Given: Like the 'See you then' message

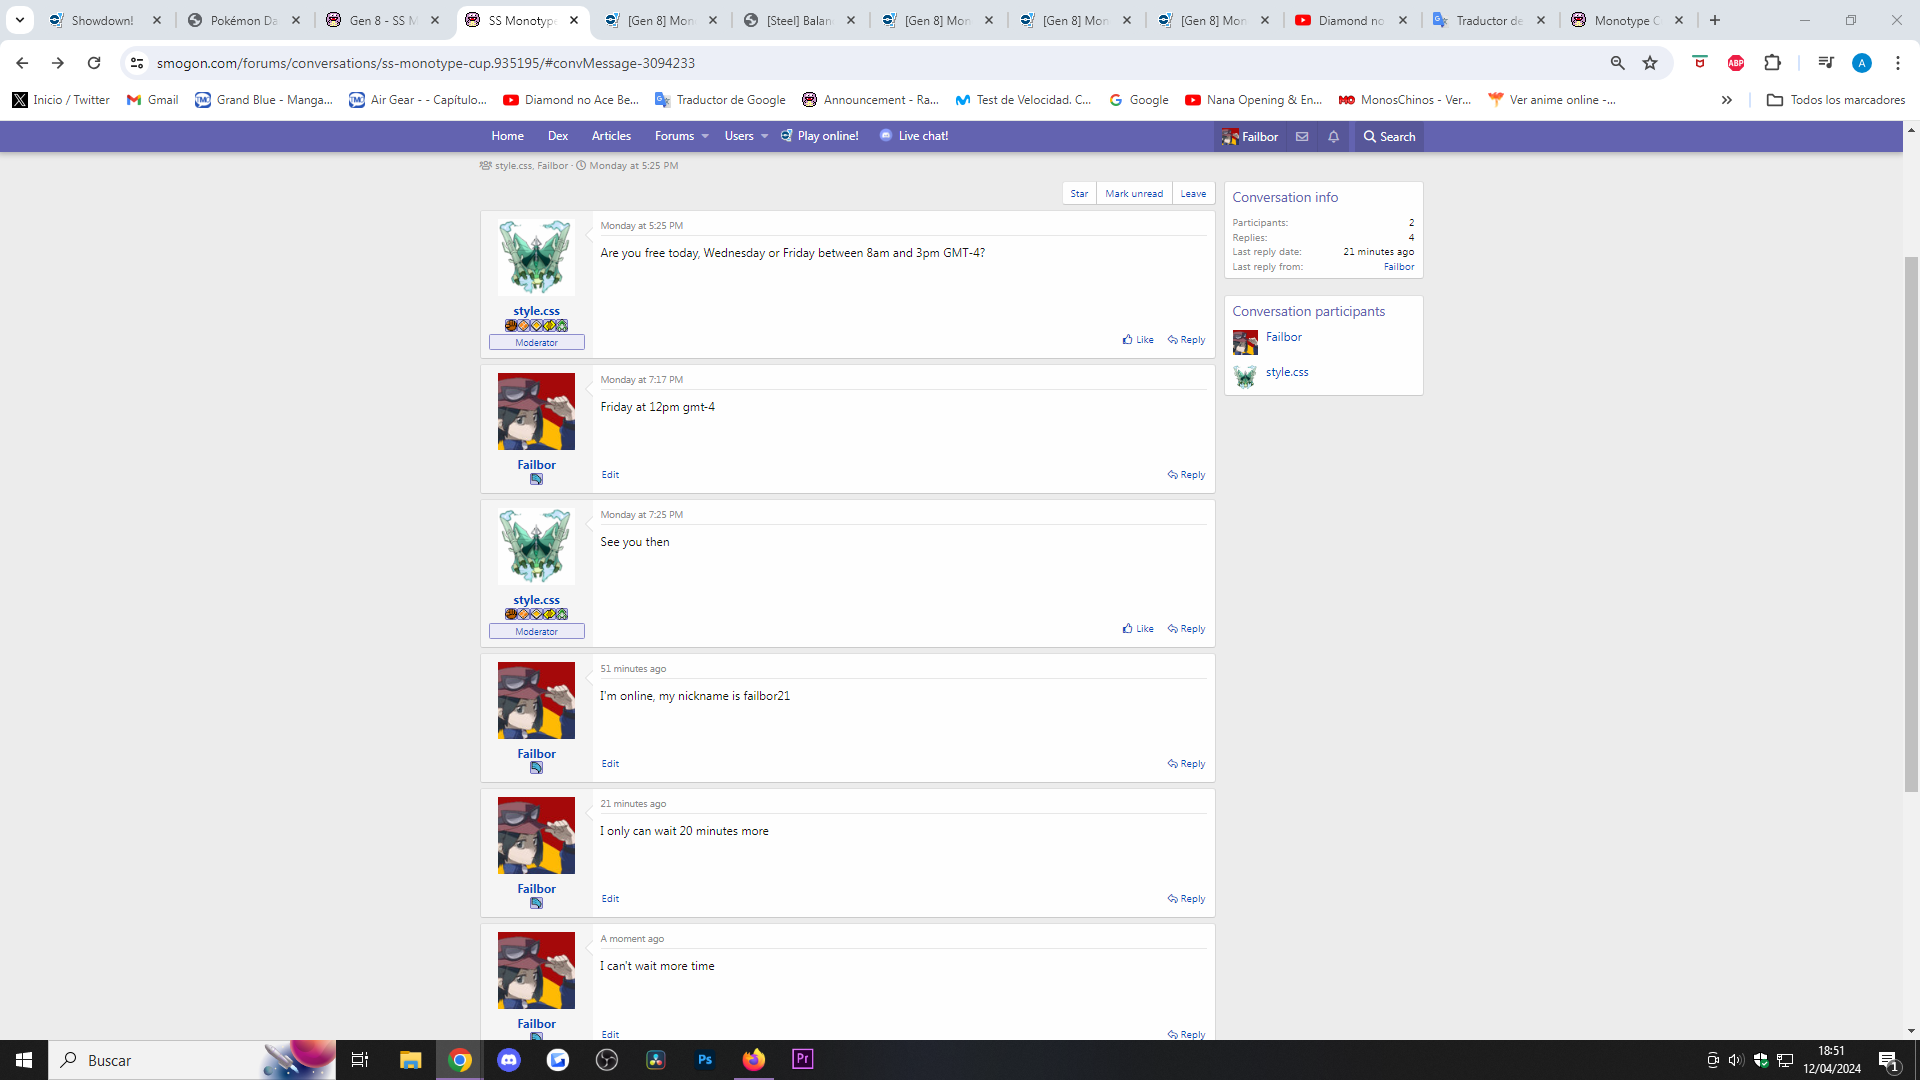Looking at the screenshot, I should pos(1138,629).
